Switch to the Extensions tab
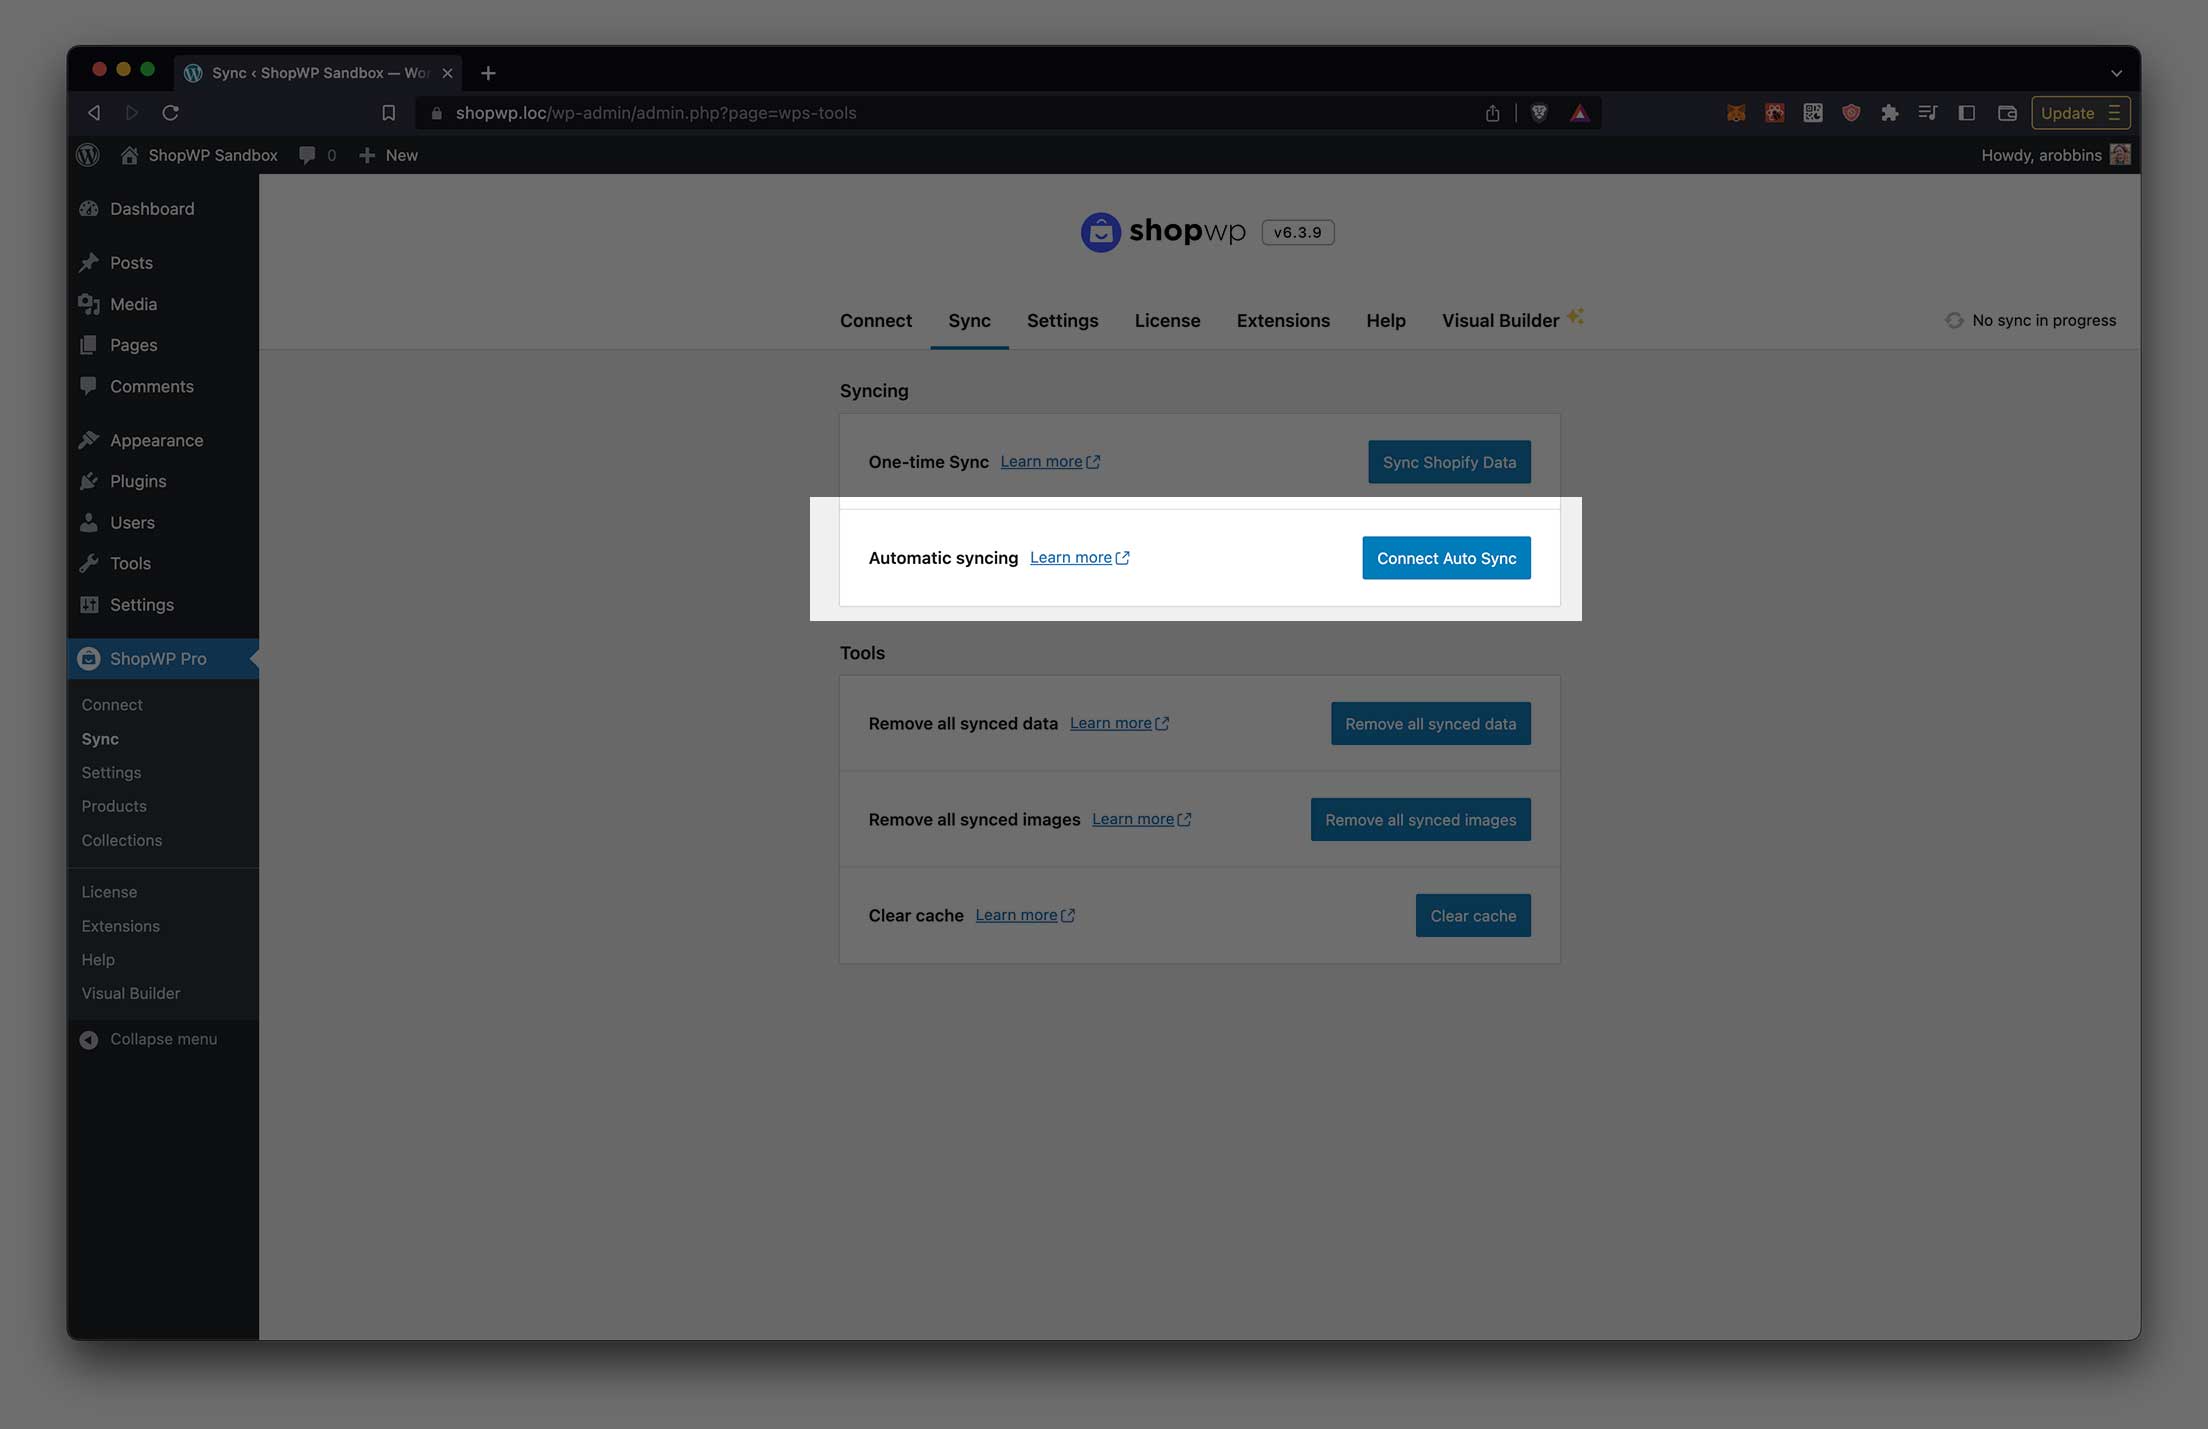This screenshot has height=1429, width=2208. pyautogui.click(x=1283, y=321)
